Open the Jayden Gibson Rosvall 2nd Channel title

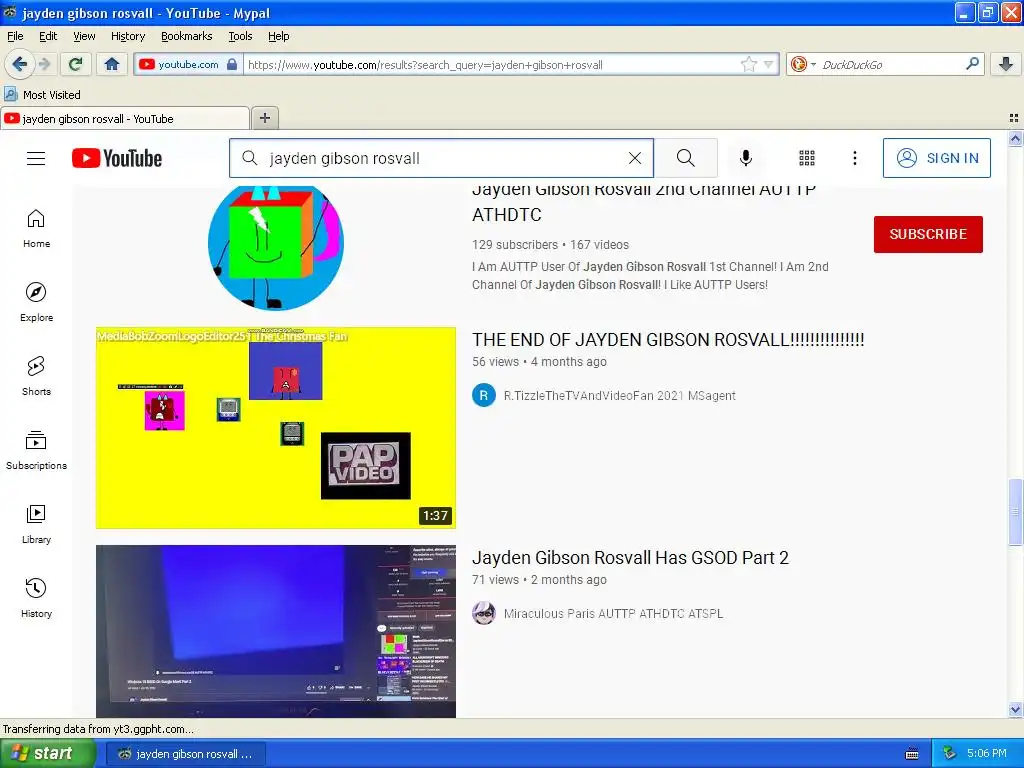[644, 202]
